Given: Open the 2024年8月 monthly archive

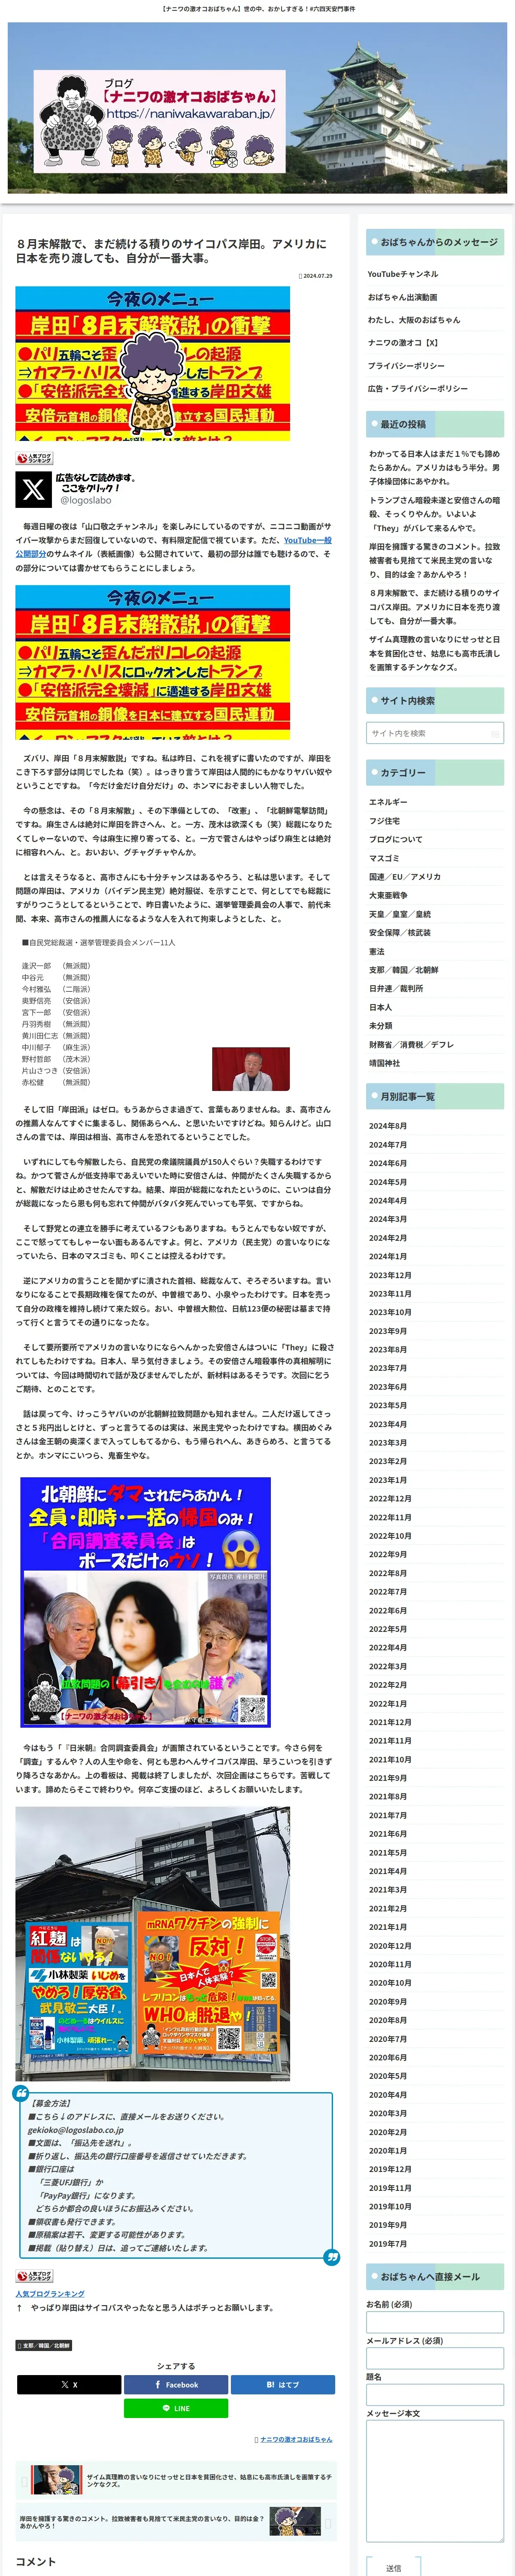Looking at the screenshot, I should tap(387, 1126).
